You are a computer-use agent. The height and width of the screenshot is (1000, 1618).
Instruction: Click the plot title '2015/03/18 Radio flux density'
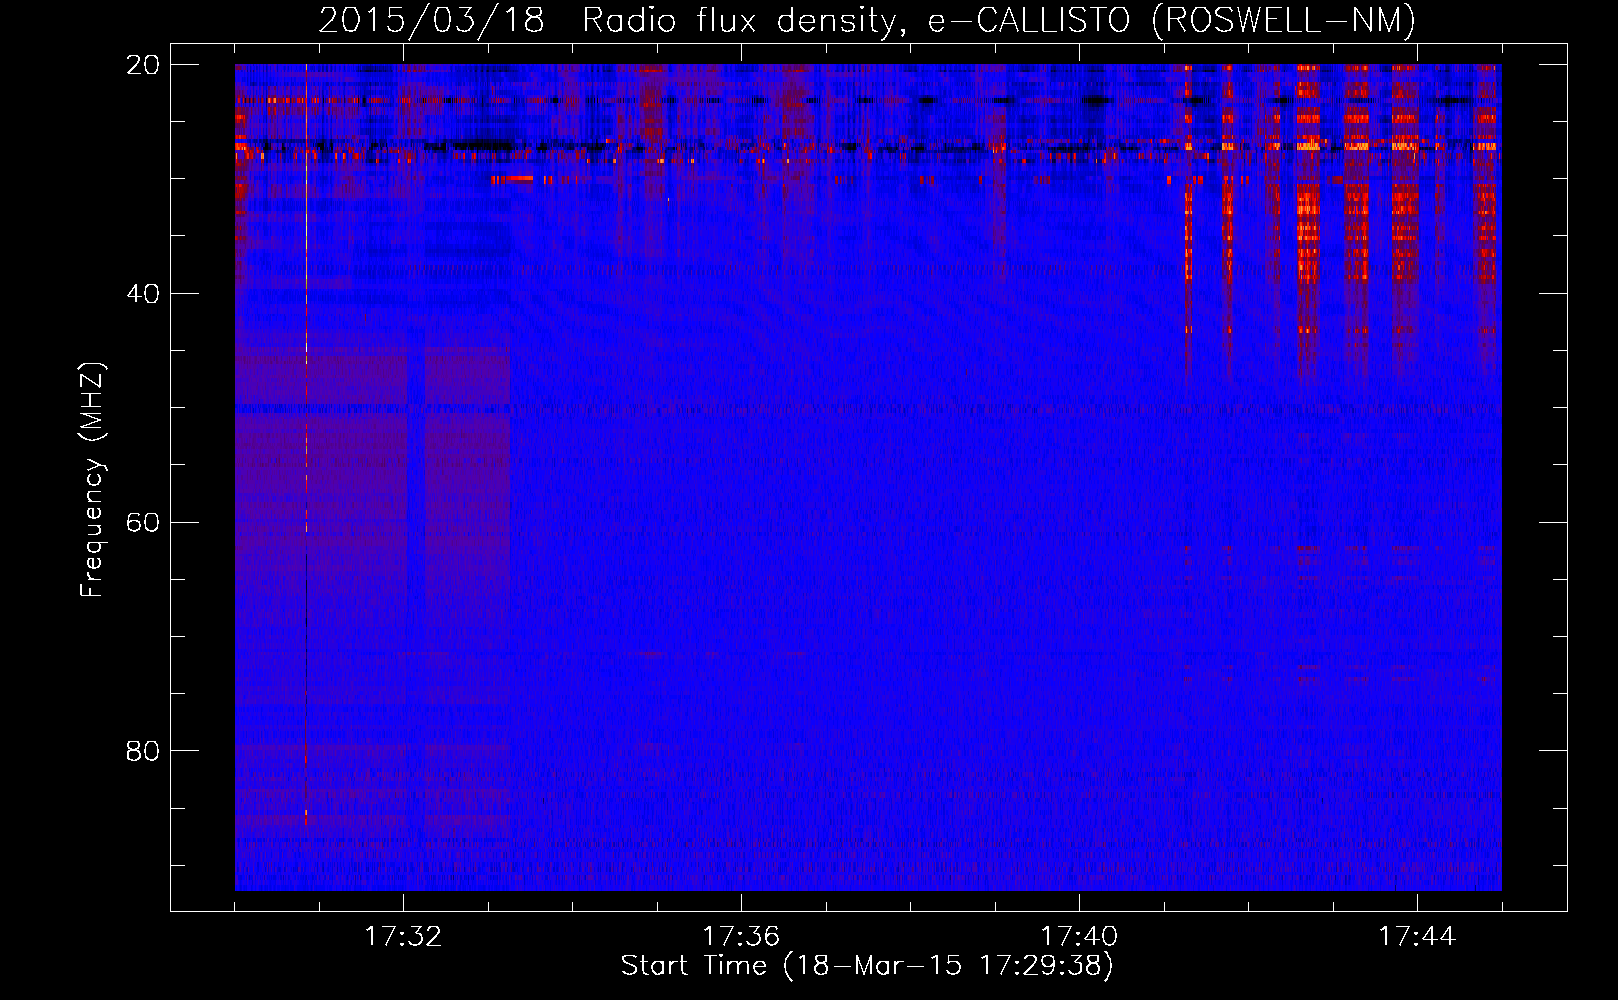pyautogui.click(x=612, y=21)
